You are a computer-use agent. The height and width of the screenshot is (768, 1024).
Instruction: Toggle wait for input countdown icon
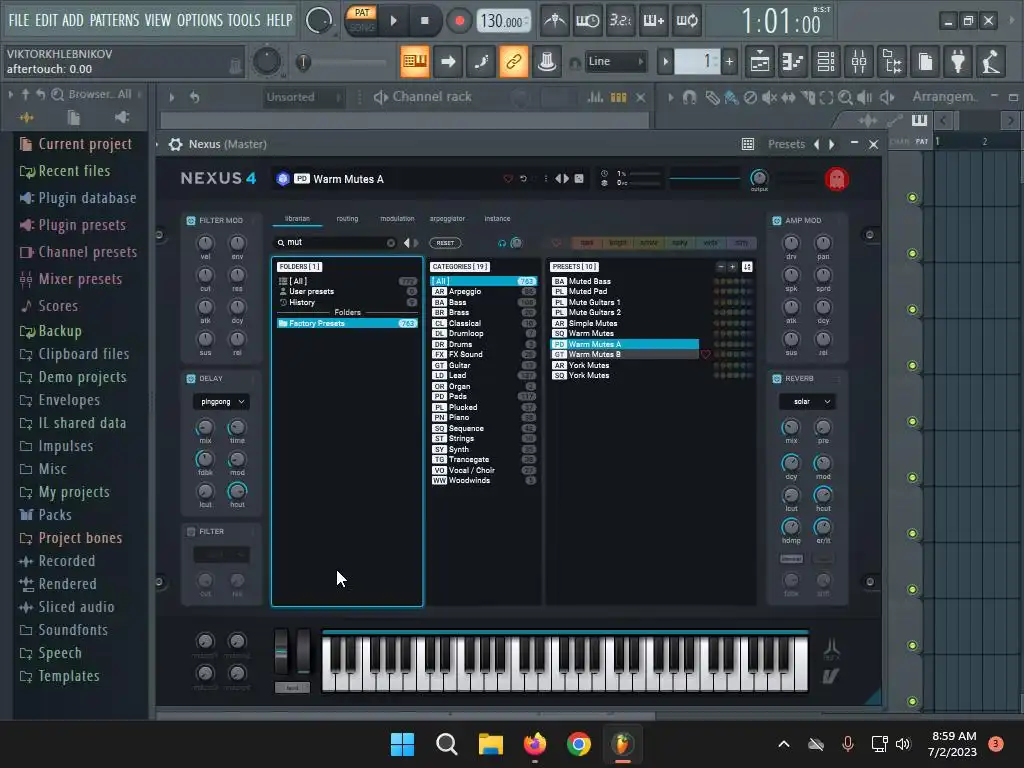pos(587,21)
